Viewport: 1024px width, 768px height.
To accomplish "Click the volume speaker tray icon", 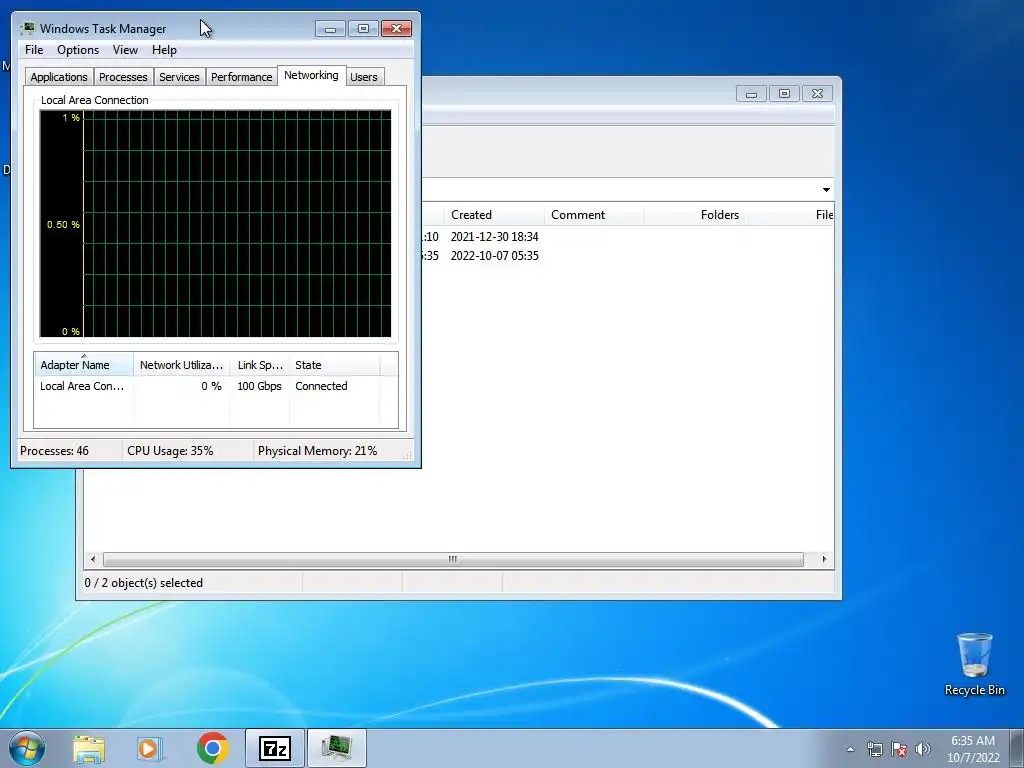I will (x=922, y=749).
